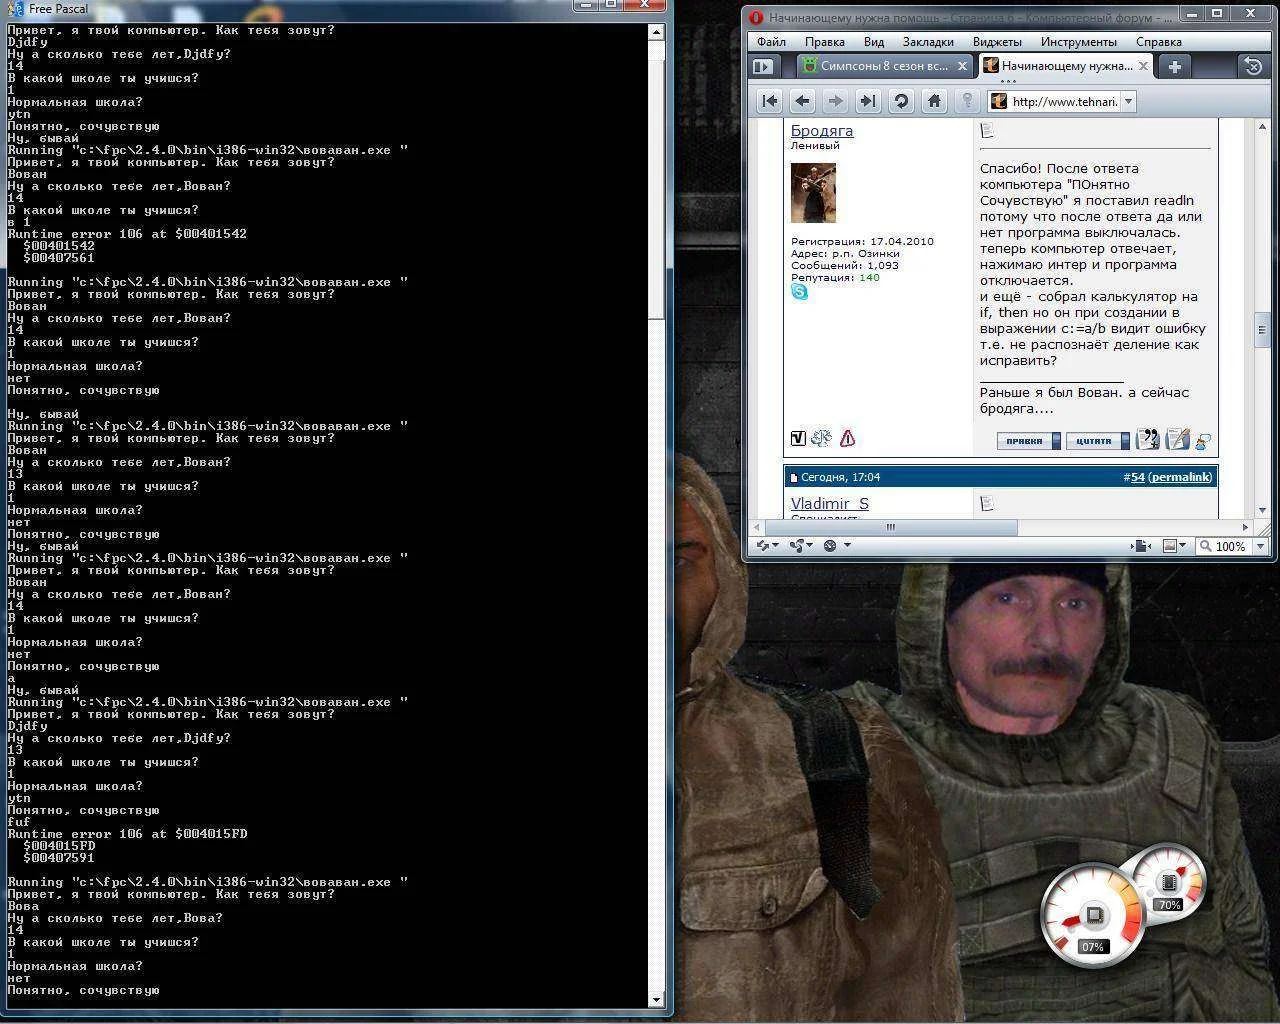Viewport: 1280px width, 1024px height.
Task: Click the multi-quote icon with quotation marks
Action: pyautogui.click(x=1148, y=439)
